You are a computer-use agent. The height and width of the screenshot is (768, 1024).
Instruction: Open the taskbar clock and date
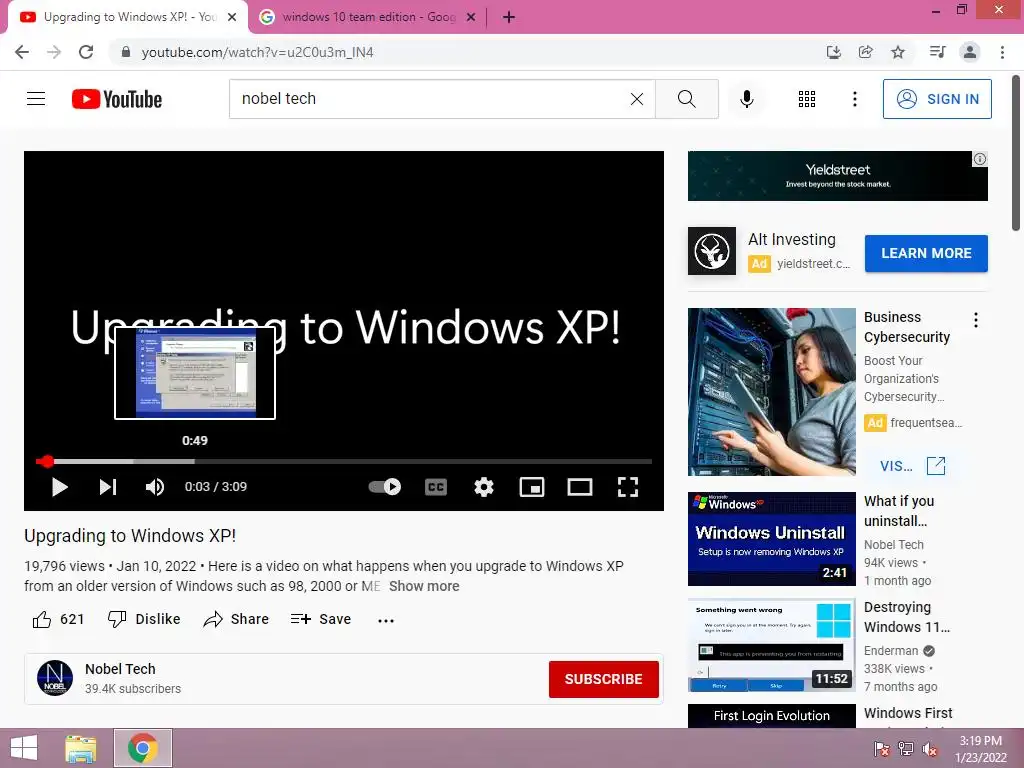point(980,749)
